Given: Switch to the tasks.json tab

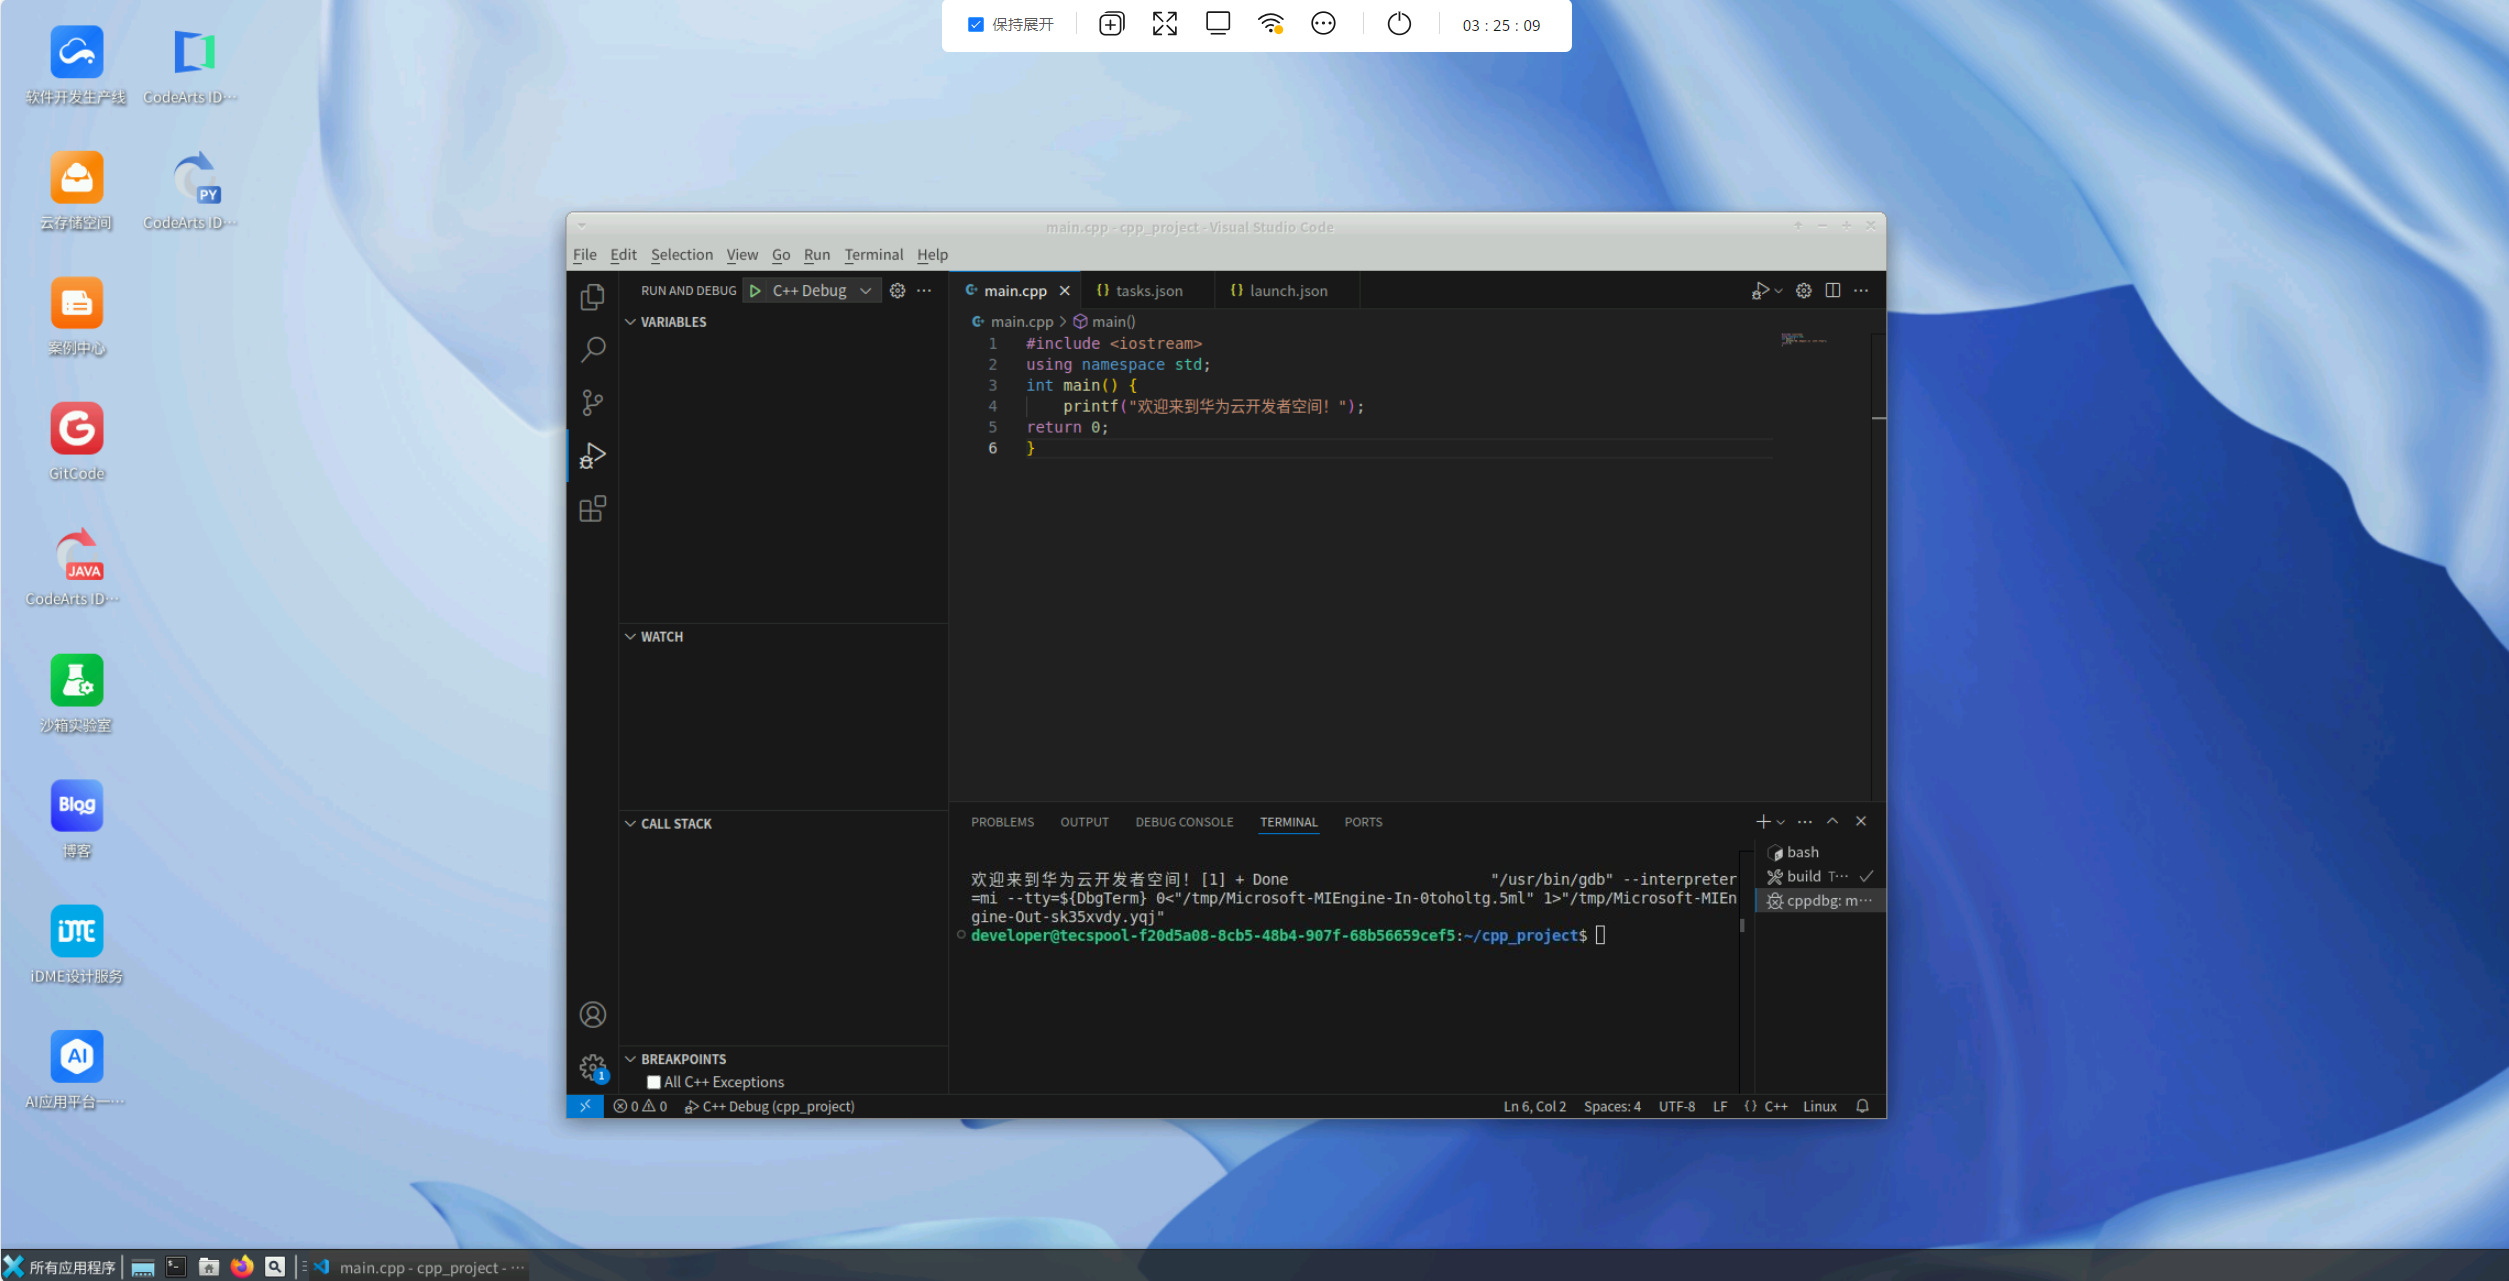Looking at the screenshot, I should click(x=1148, y=291).
